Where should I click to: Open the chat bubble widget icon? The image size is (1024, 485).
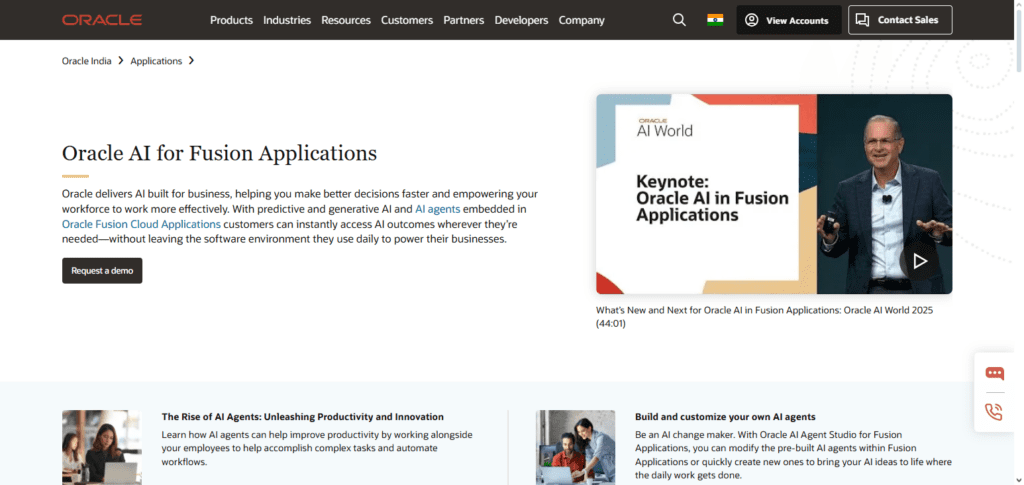(x=995, y=373)
